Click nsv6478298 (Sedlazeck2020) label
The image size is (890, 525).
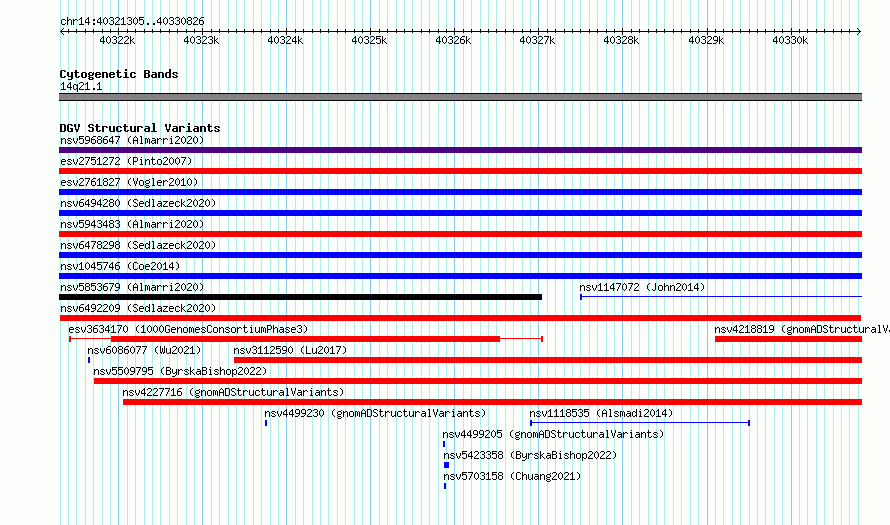pyautogui.click(x=138, y=245)
